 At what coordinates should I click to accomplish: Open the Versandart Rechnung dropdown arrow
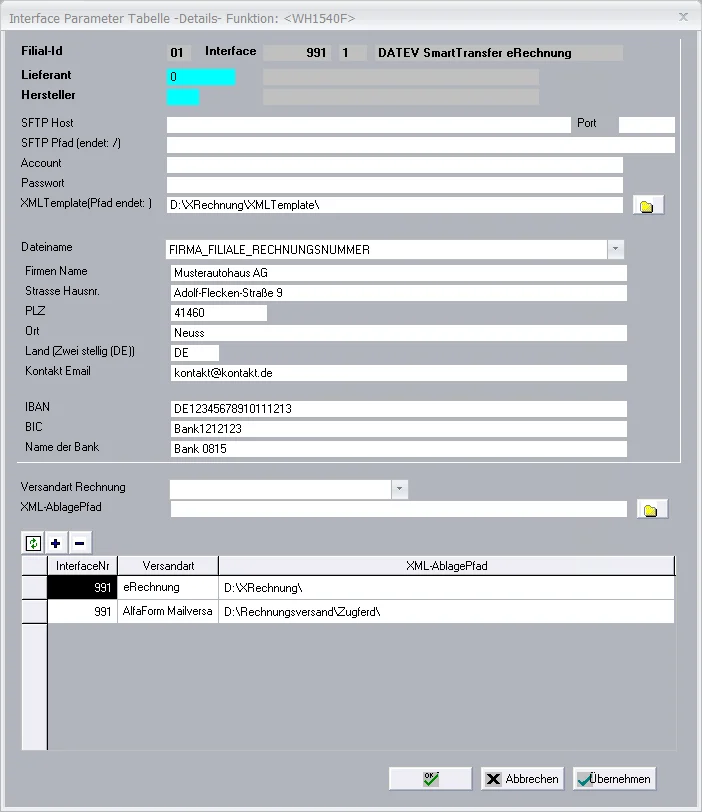399,489
